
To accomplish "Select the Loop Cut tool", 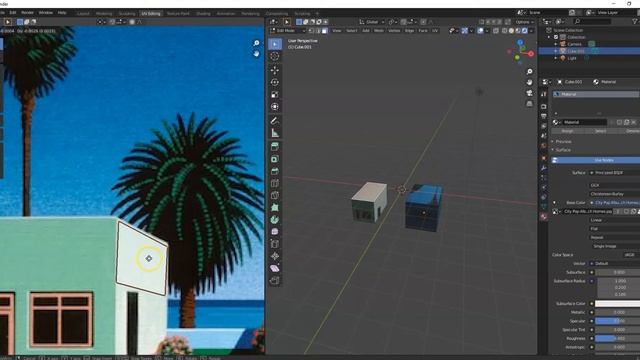I will [x=275, y=183].
